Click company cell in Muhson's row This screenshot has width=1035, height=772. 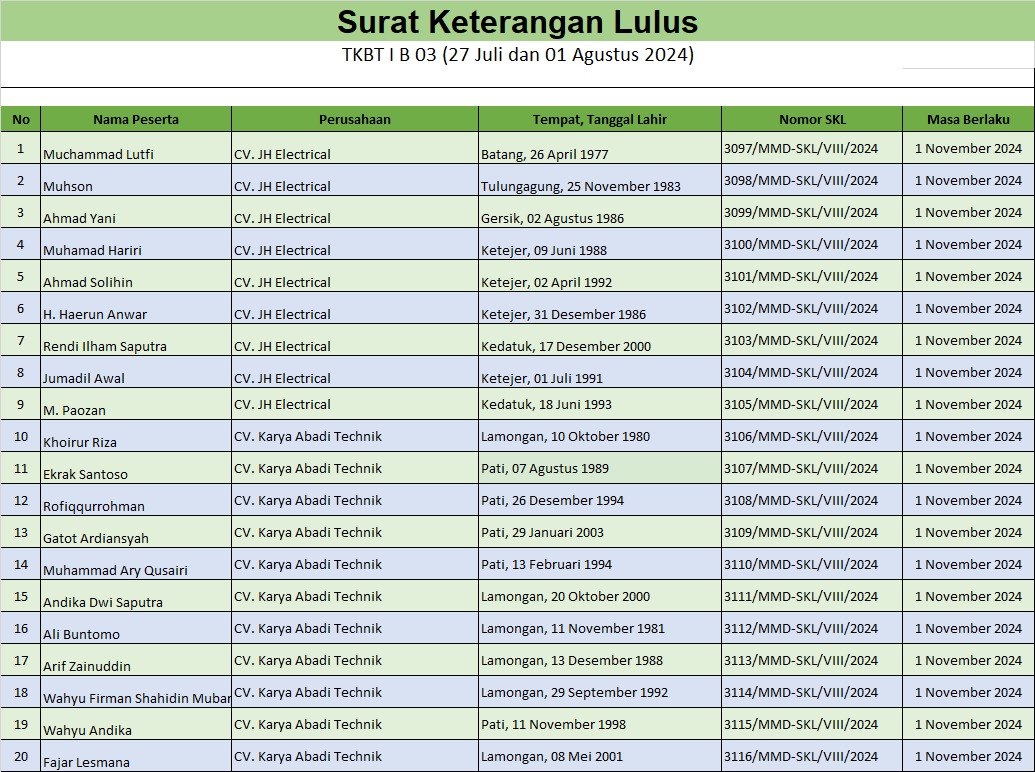[x=354, y=180]
